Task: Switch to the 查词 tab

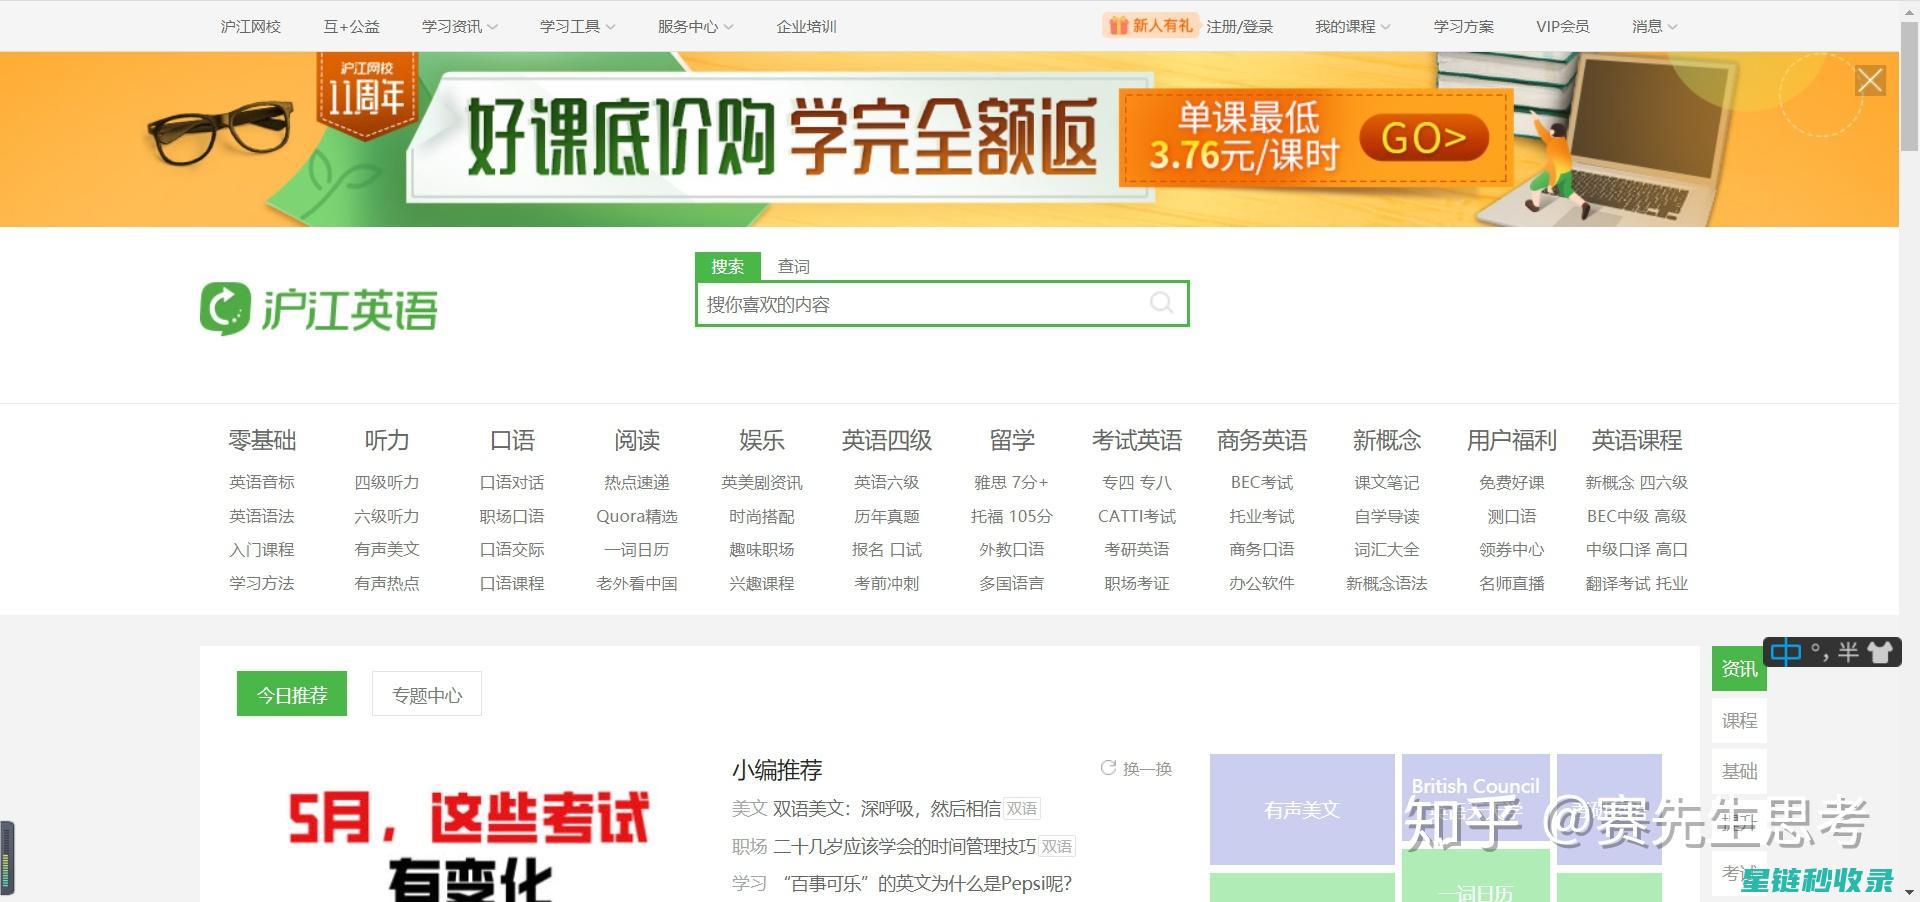Action: 794,266
